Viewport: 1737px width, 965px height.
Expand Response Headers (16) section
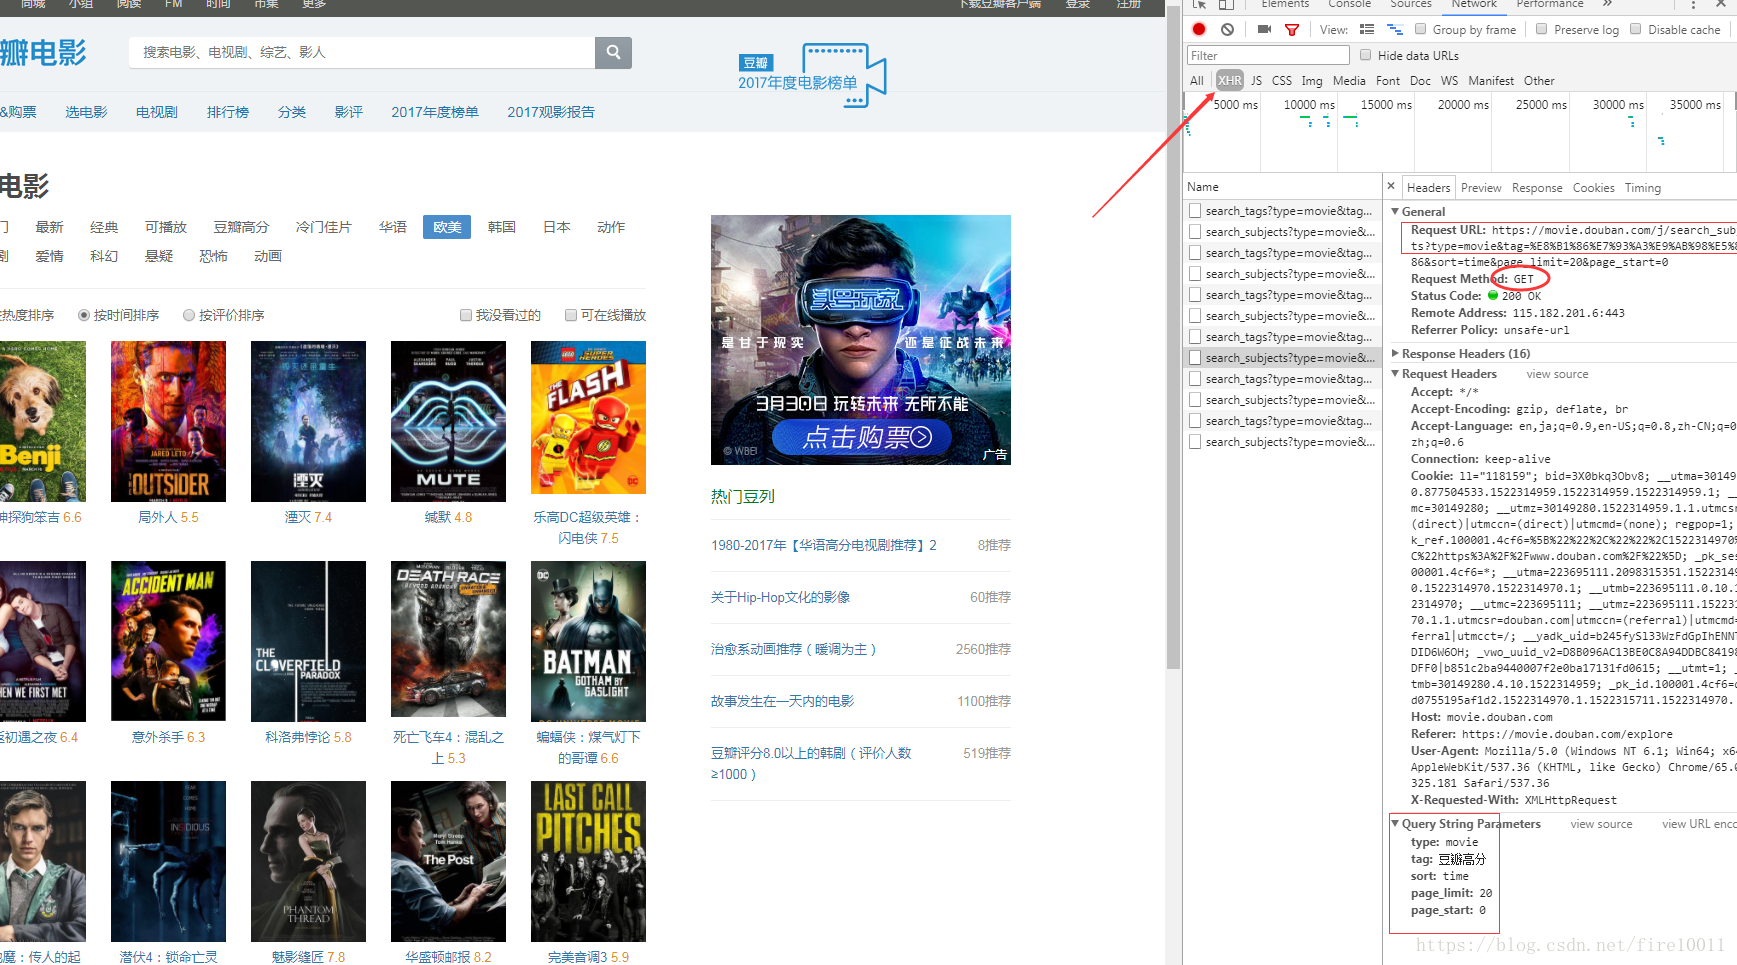click(1395, 353)
